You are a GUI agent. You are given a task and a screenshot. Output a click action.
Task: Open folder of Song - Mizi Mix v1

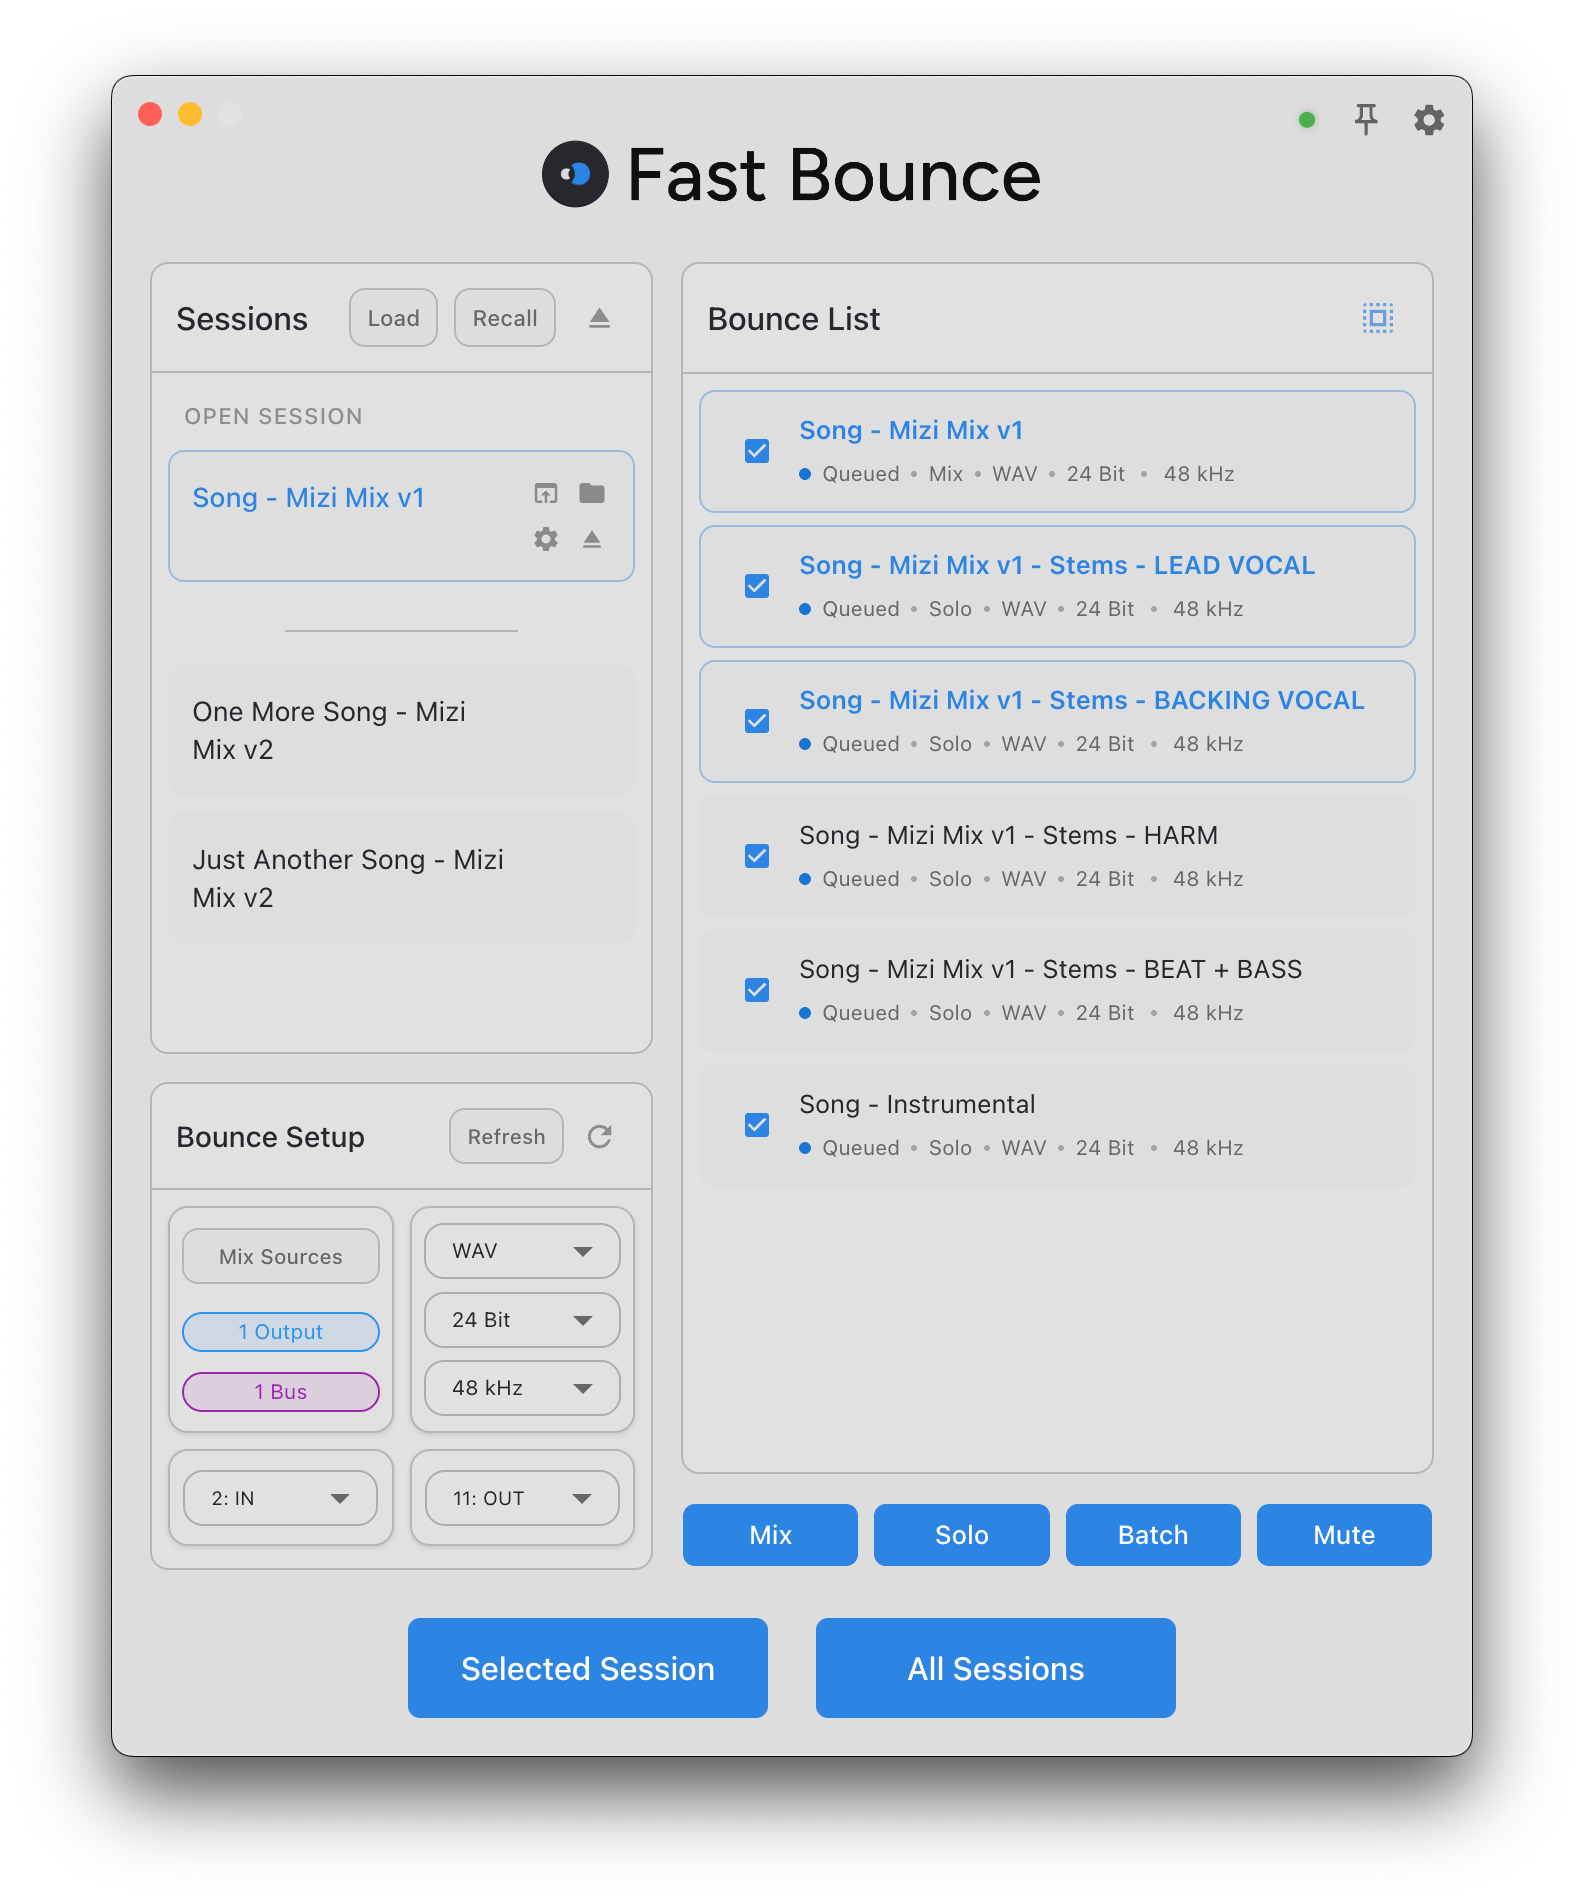[x=592, y=493]
